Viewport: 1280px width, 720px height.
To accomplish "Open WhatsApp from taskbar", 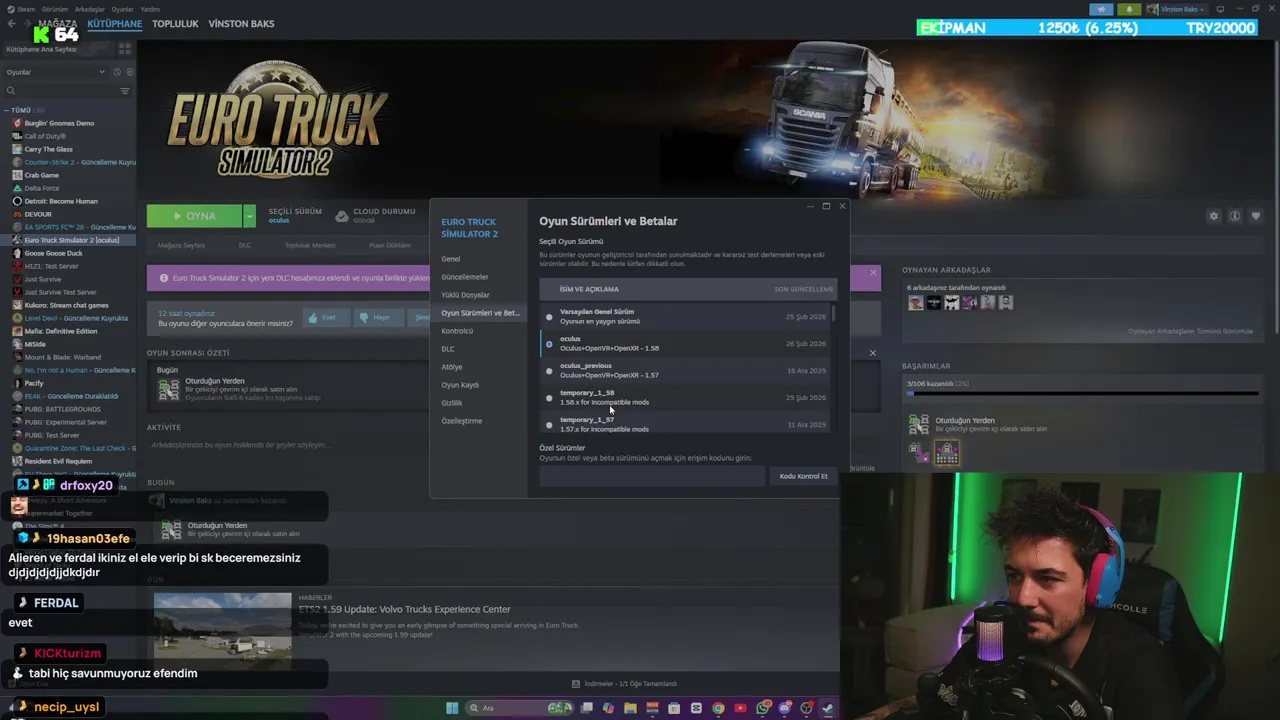I will pos(762,708).
